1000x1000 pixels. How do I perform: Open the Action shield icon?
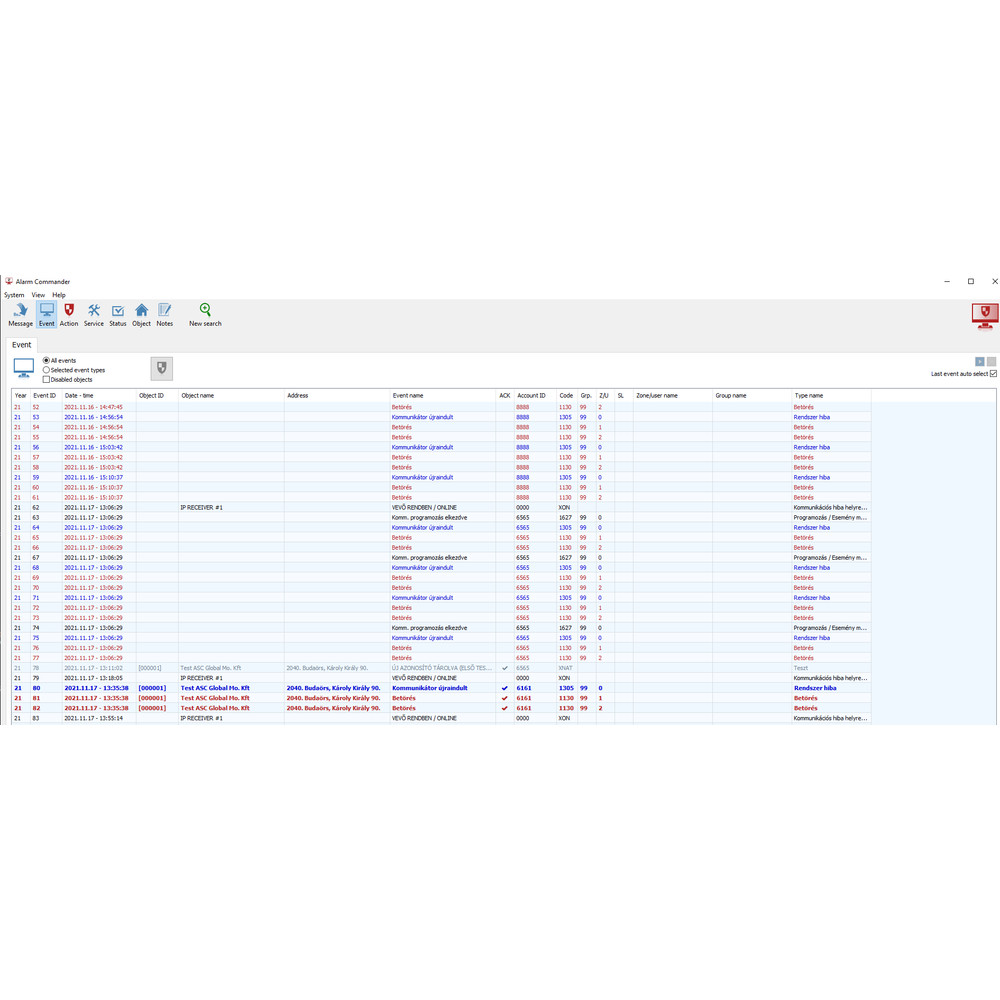[x=69, y=315]
